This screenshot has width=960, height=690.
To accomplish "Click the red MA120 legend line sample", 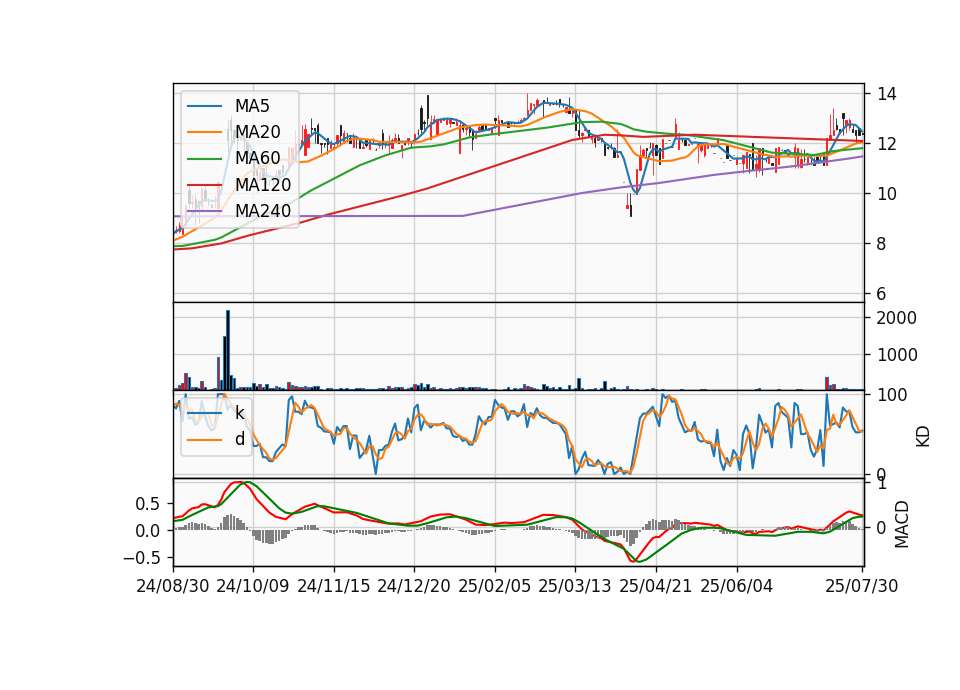I will click(204, 184).
